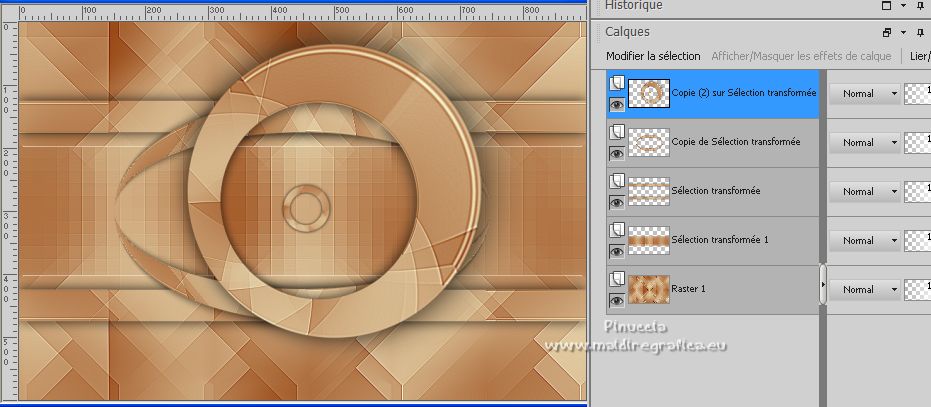The height and width of the screenshot is (407, 931).
Task: Click raster type icon of Copie (2) layer
Action: (617, 82)
